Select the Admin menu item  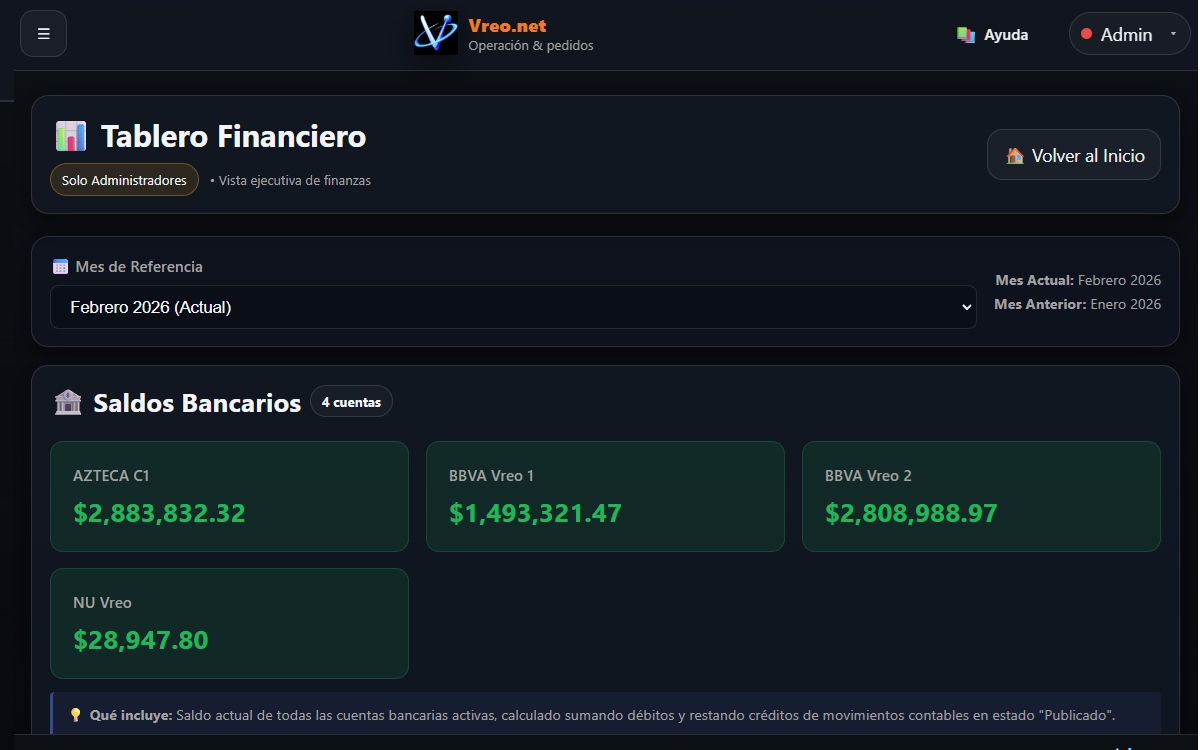tap(1128, 33)
